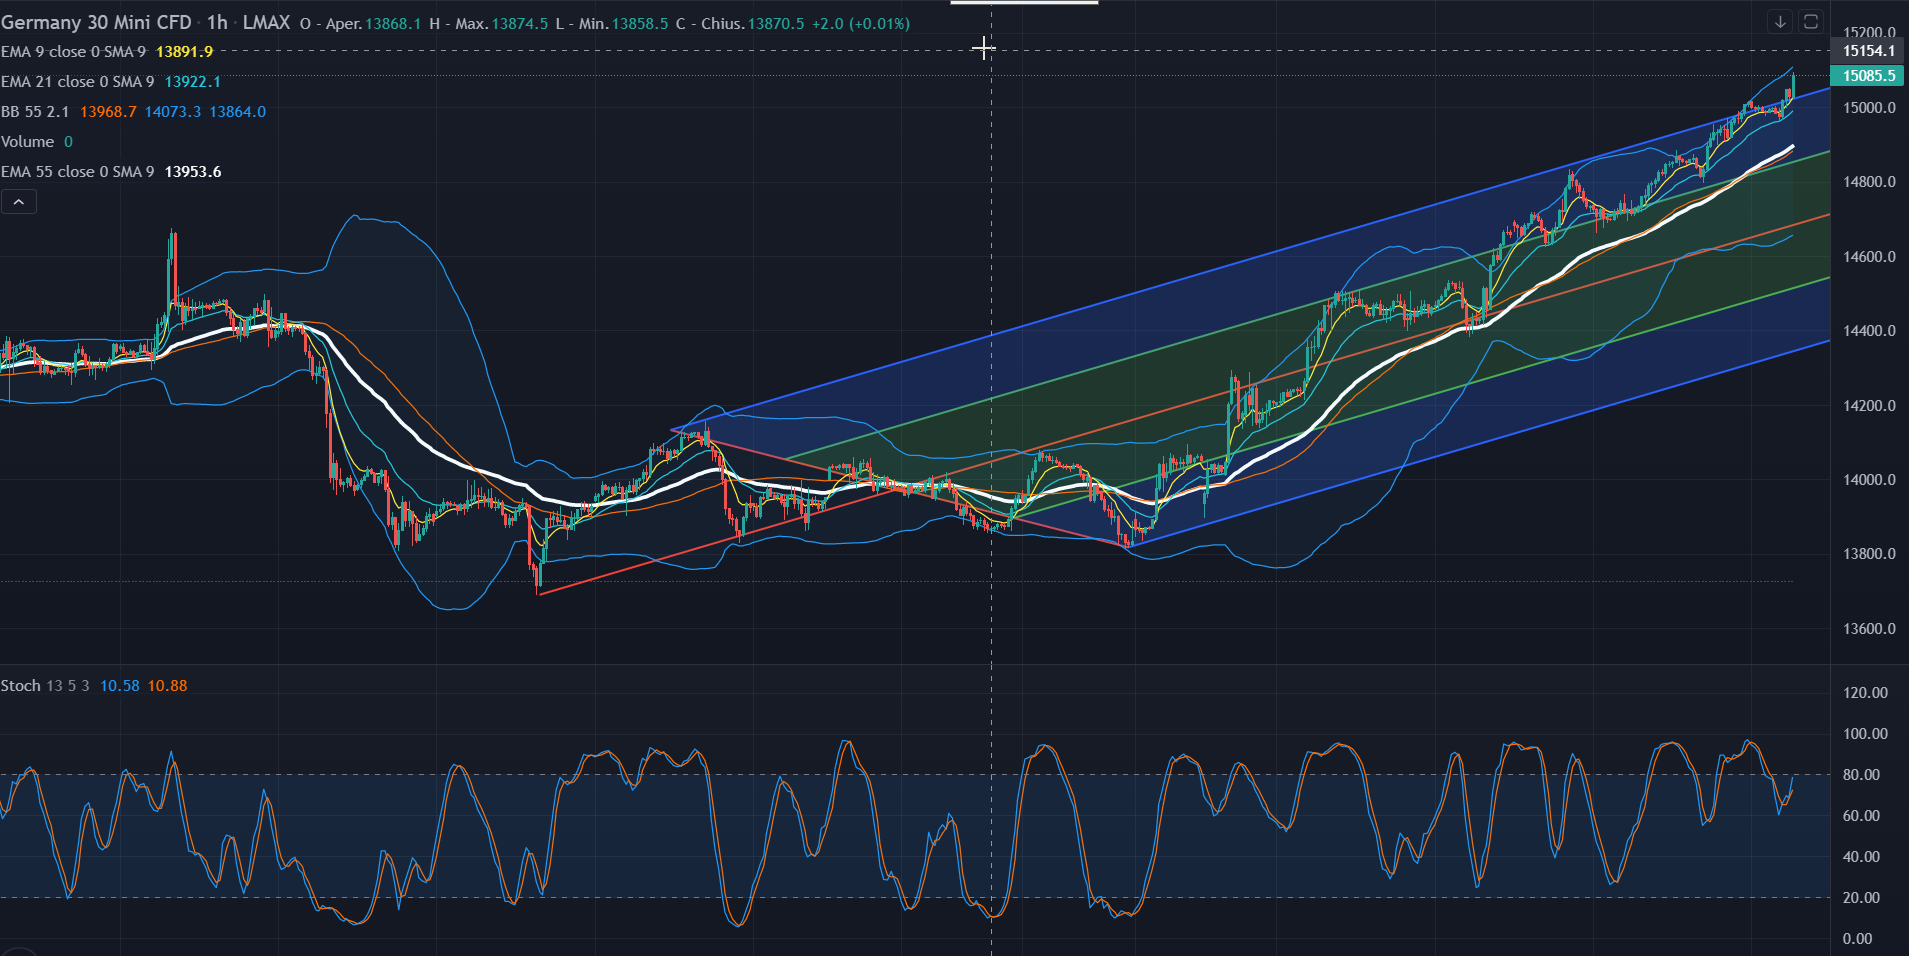Click the Bollinger basis value 13968.7
This screenshot has width=1909, height=956.
108,112
